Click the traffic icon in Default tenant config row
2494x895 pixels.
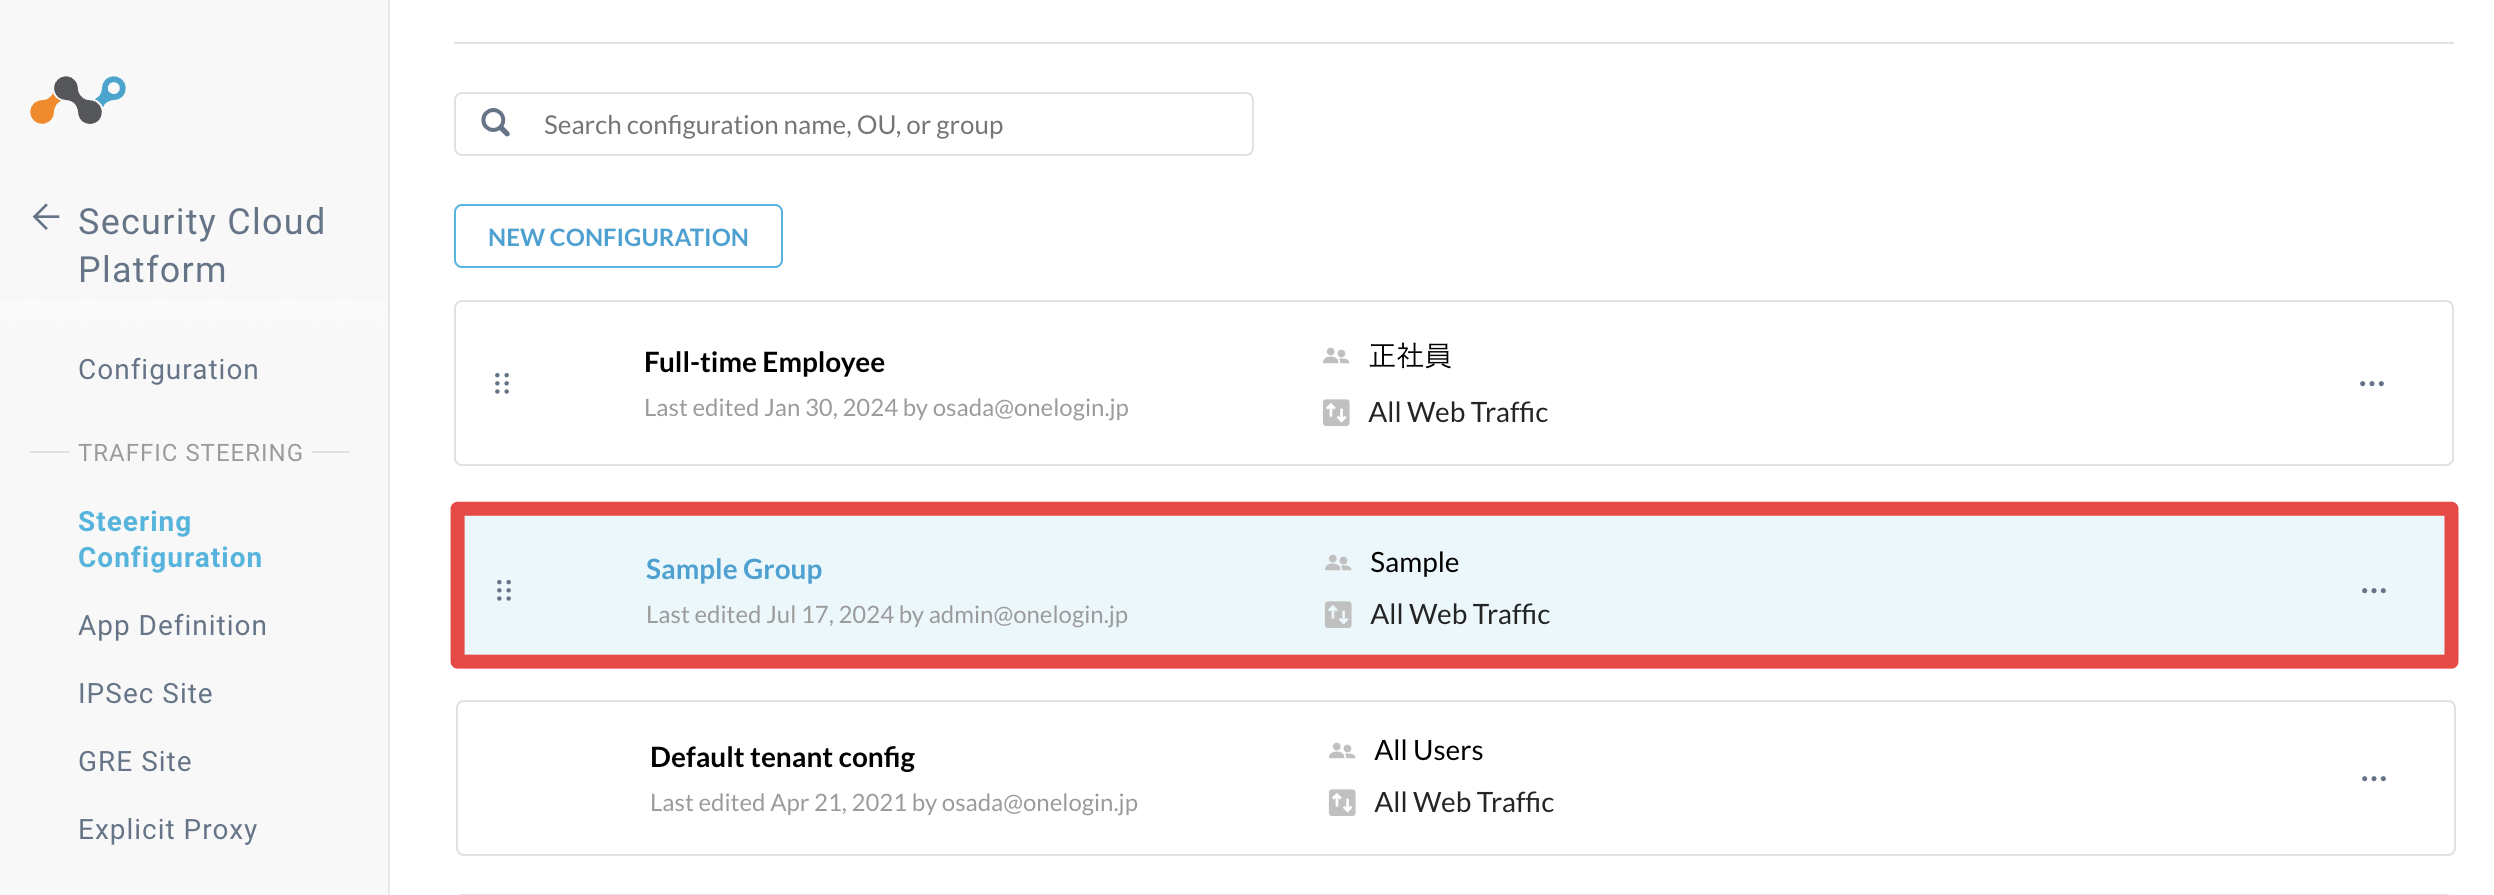pos(1342,802)
